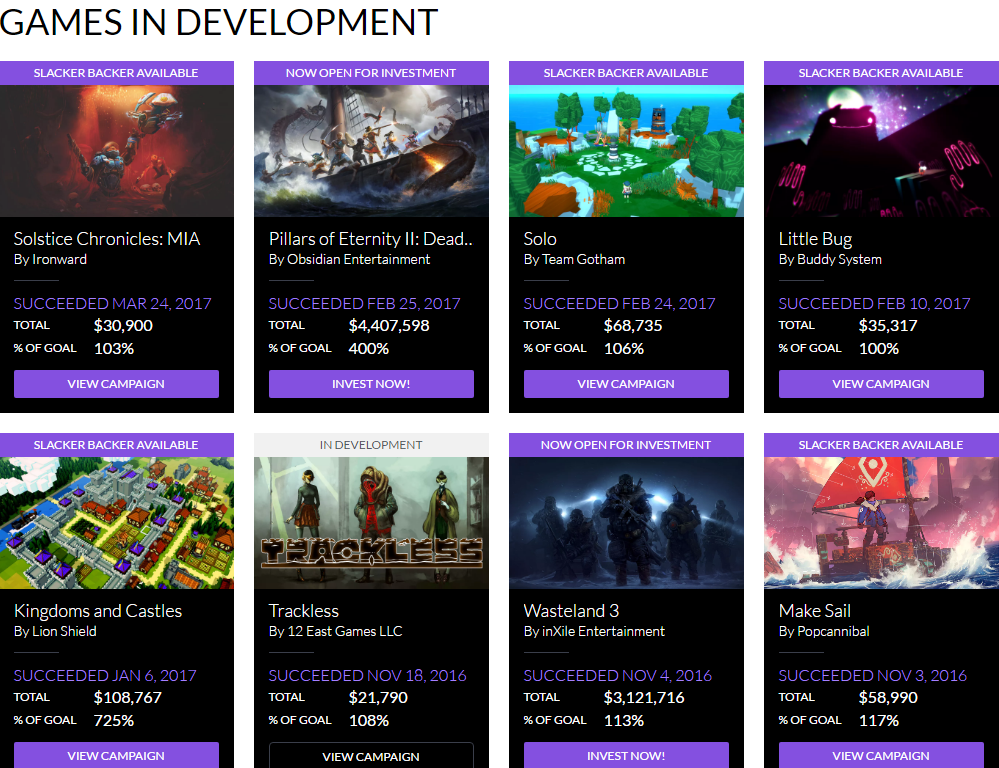Image resolution: width=999 pixels, height=768 pixels.
Task: Open the Make Sail boat artwork thumbnail
Action: coord(881,523)
